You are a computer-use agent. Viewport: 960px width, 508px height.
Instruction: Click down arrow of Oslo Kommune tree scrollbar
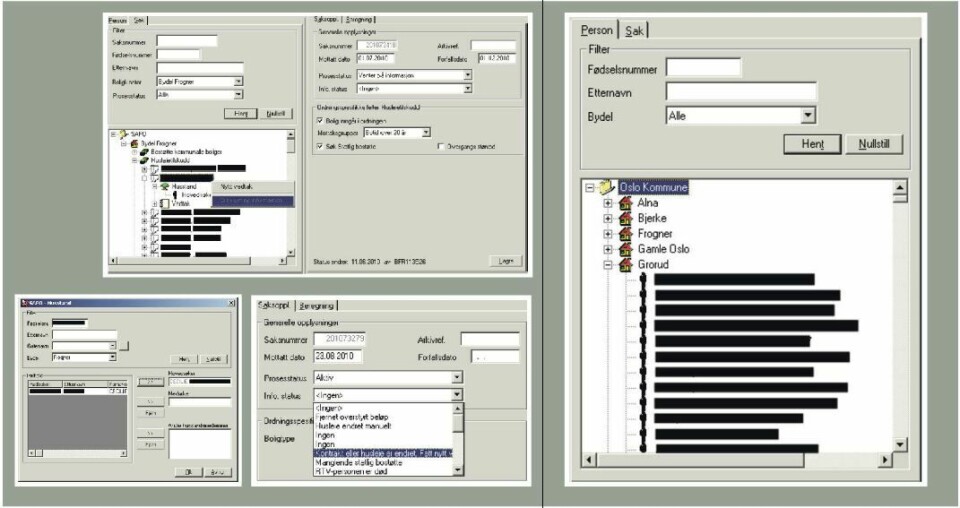[x=899, y=444]
